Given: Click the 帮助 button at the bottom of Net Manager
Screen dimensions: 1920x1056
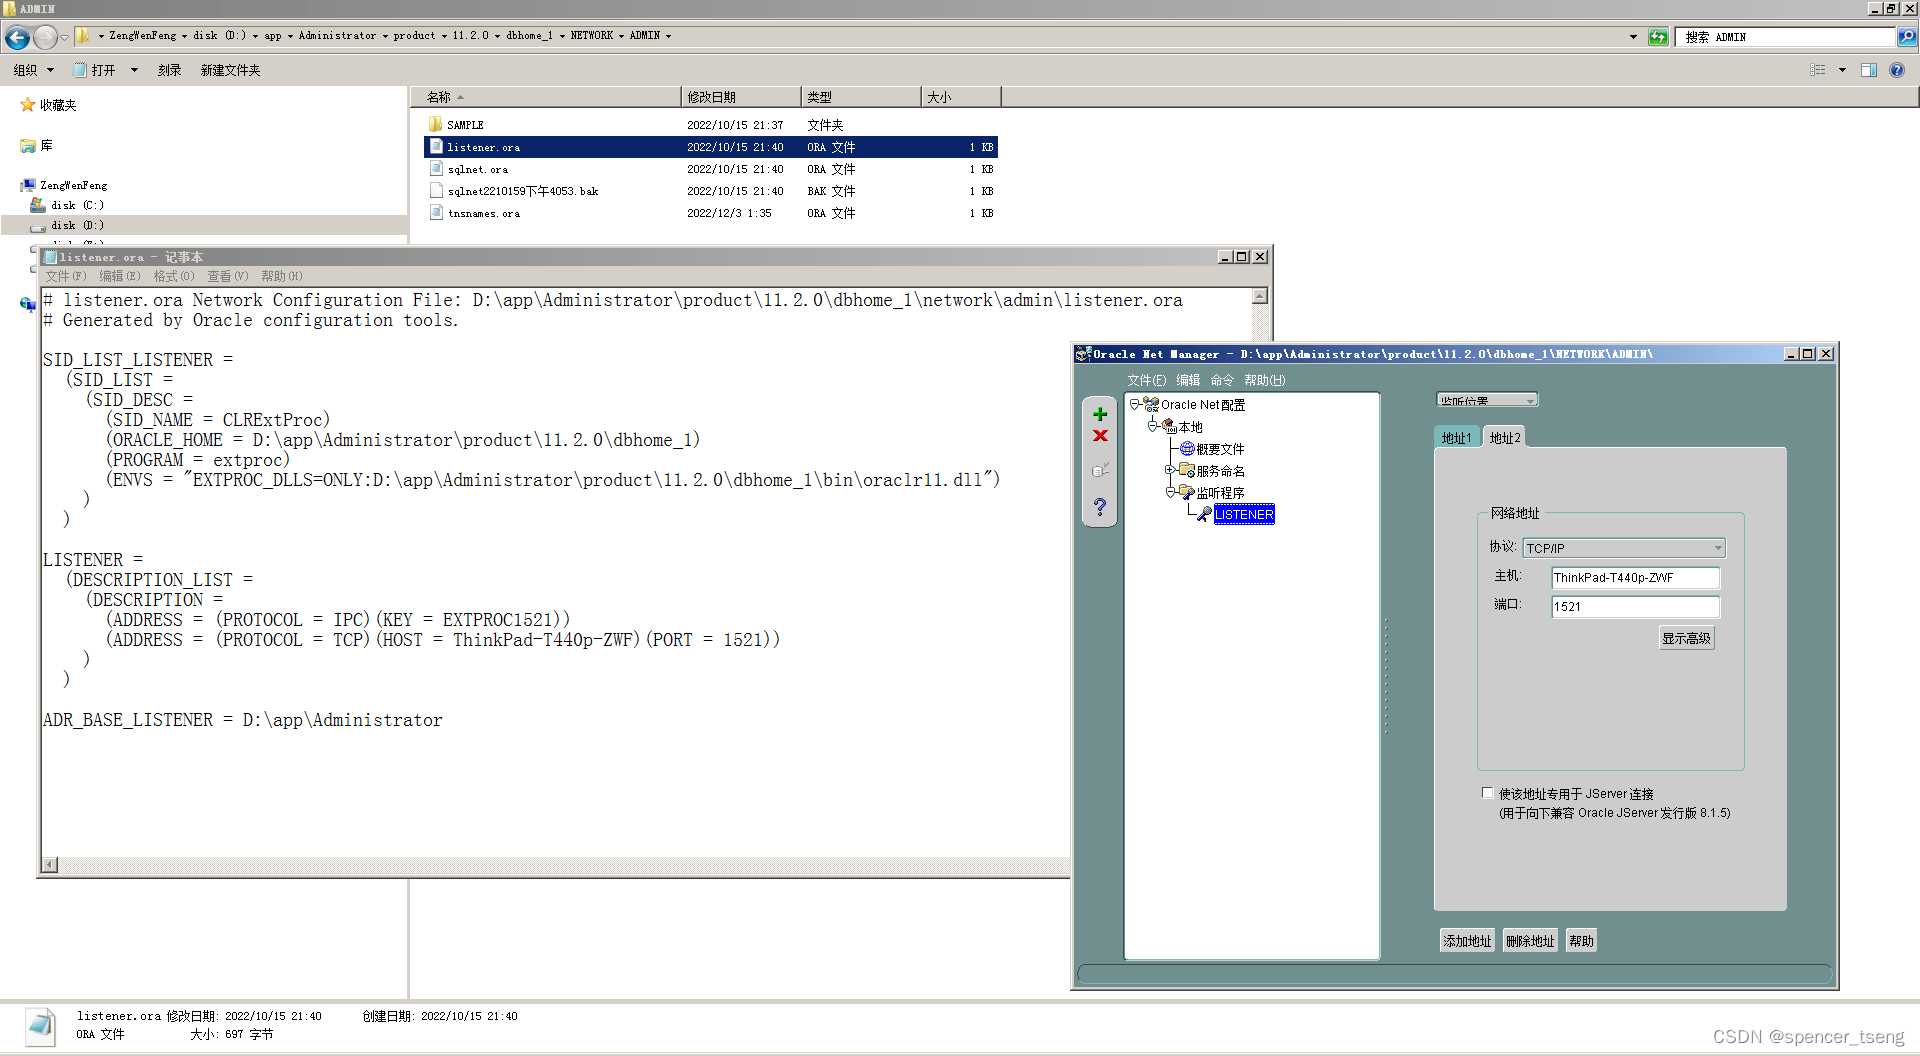Looking at the screenshot, I should [x=1581, y=941].
